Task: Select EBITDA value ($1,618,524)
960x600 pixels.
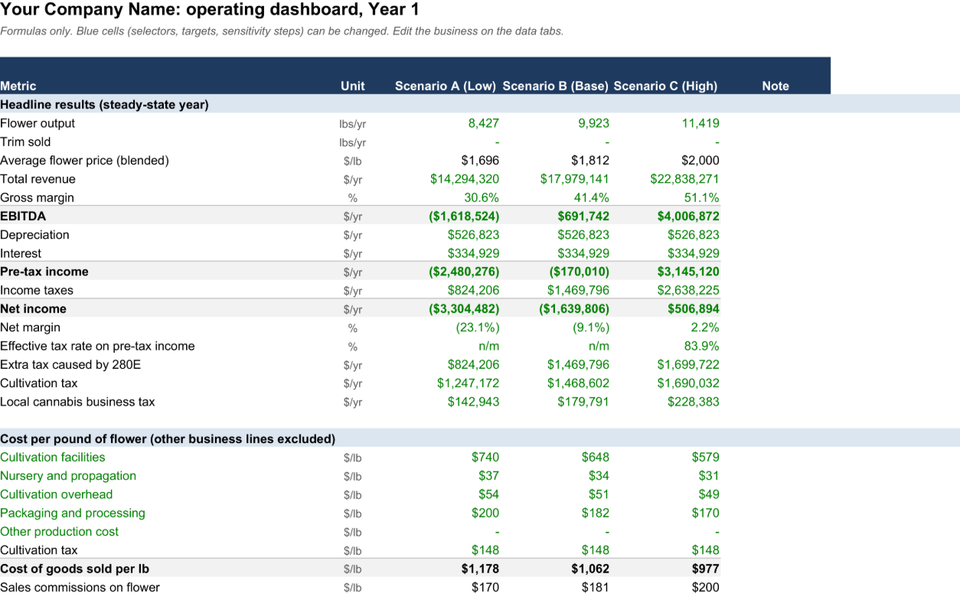Action: (x=464, y=216)
